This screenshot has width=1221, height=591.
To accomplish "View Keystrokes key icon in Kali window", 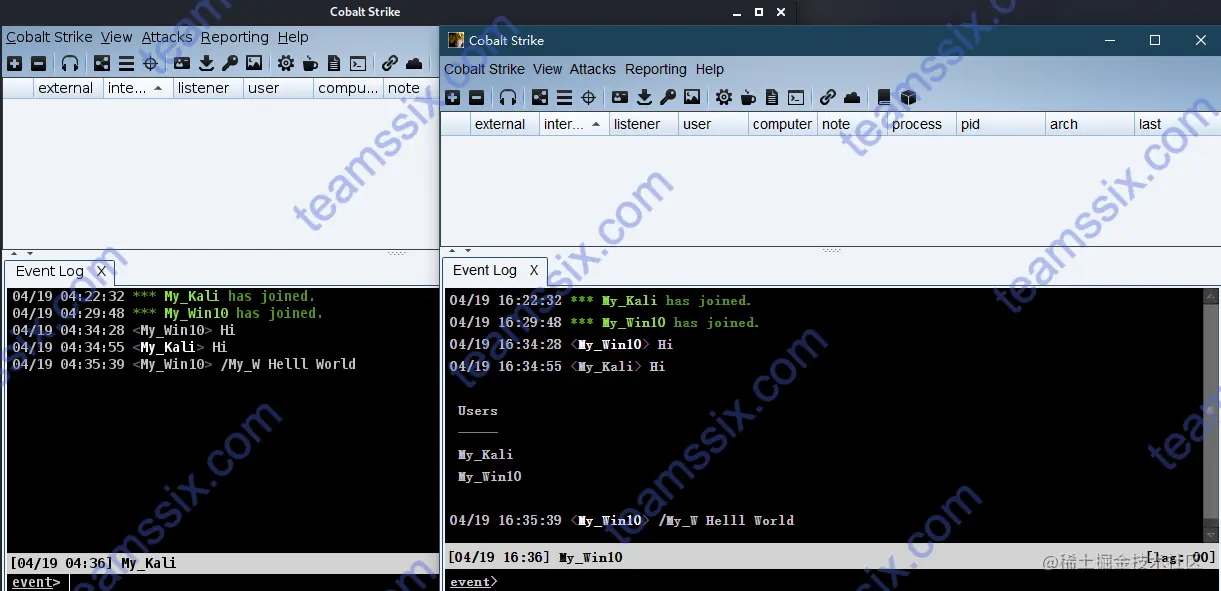I will tap(230, 63).
